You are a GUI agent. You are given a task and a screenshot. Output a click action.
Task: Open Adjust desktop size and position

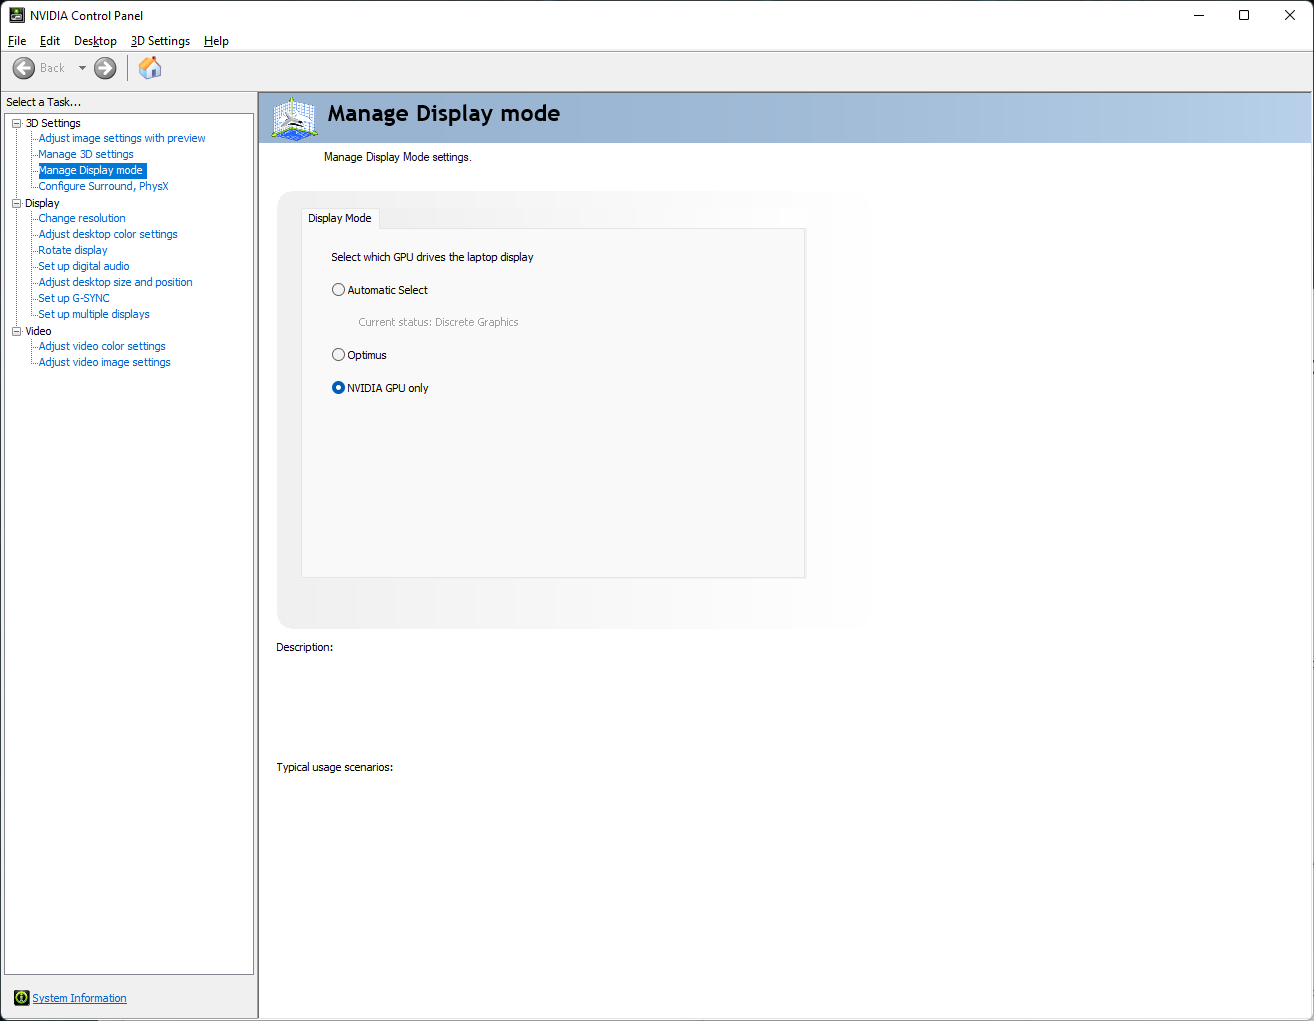click(115, 282)
